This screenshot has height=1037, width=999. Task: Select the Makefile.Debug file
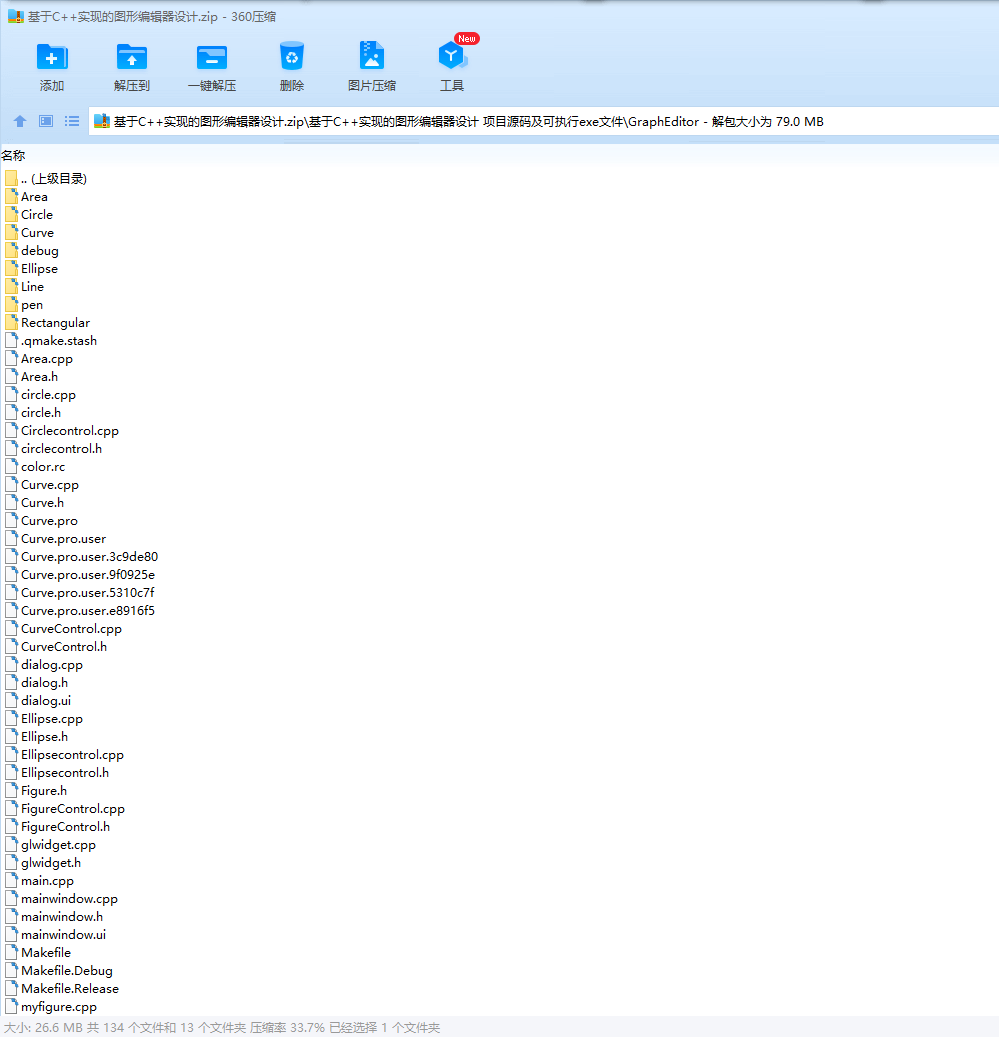click(x=59, y=971)
